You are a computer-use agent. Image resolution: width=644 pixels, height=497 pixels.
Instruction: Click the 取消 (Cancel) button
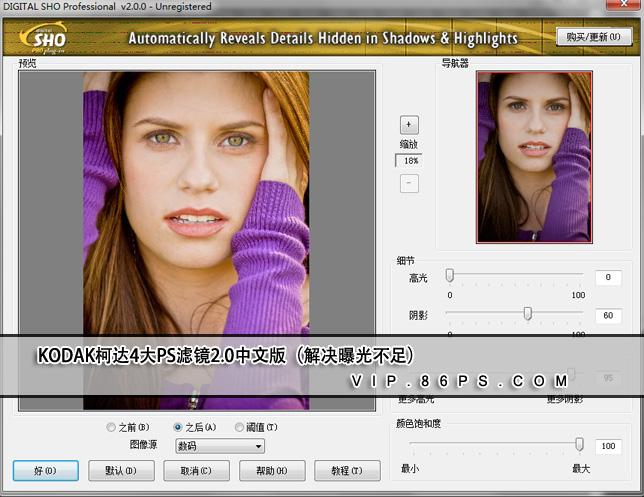click(196, 470)
